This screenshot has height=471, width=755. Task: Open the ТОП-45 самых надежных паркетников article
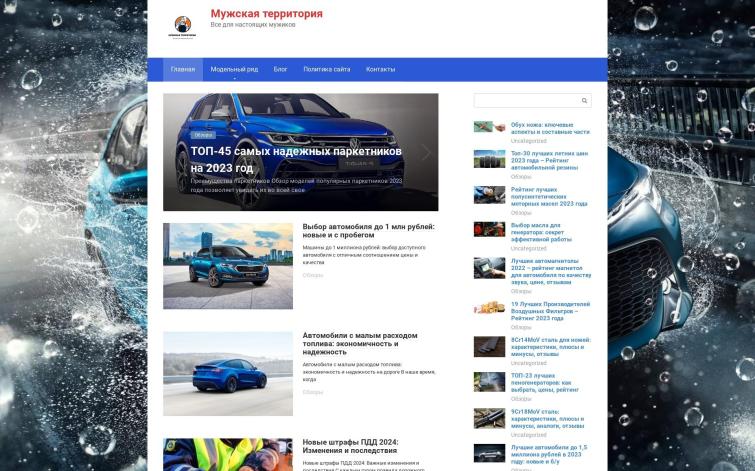tap(296, 159)
